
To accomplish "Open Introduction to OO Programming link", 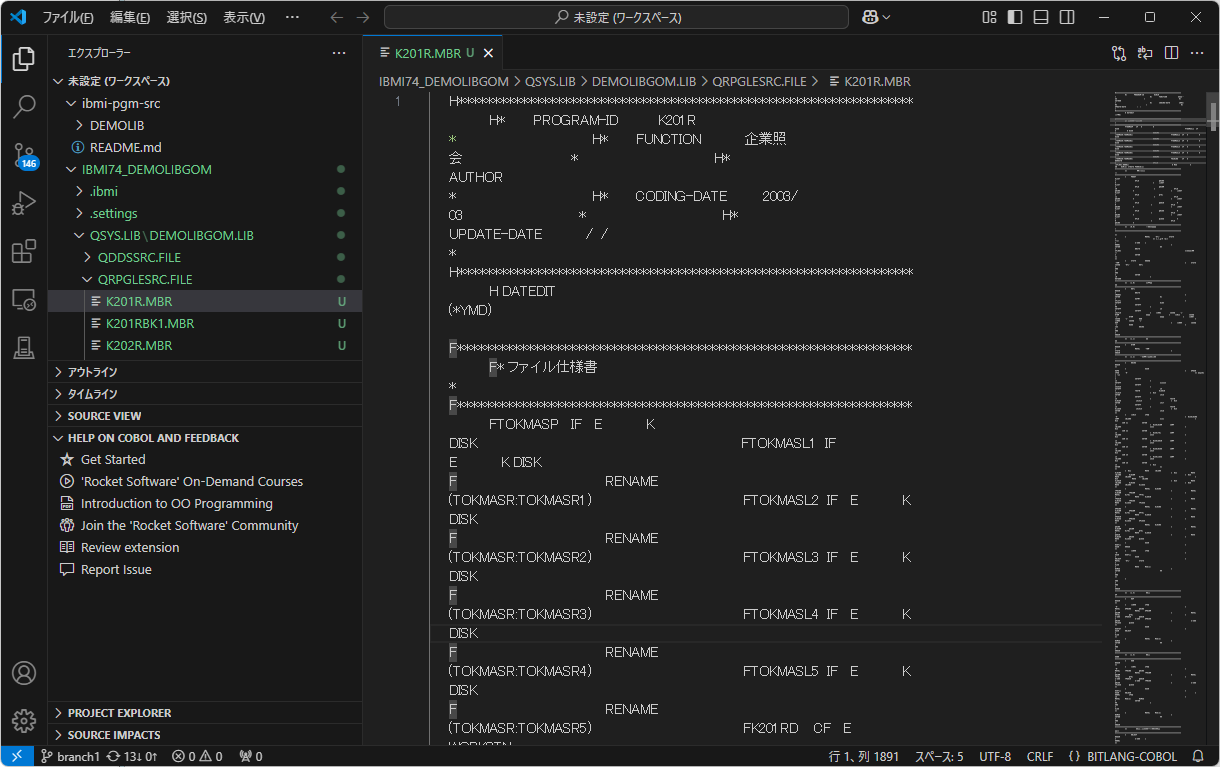I will point(205,503).
